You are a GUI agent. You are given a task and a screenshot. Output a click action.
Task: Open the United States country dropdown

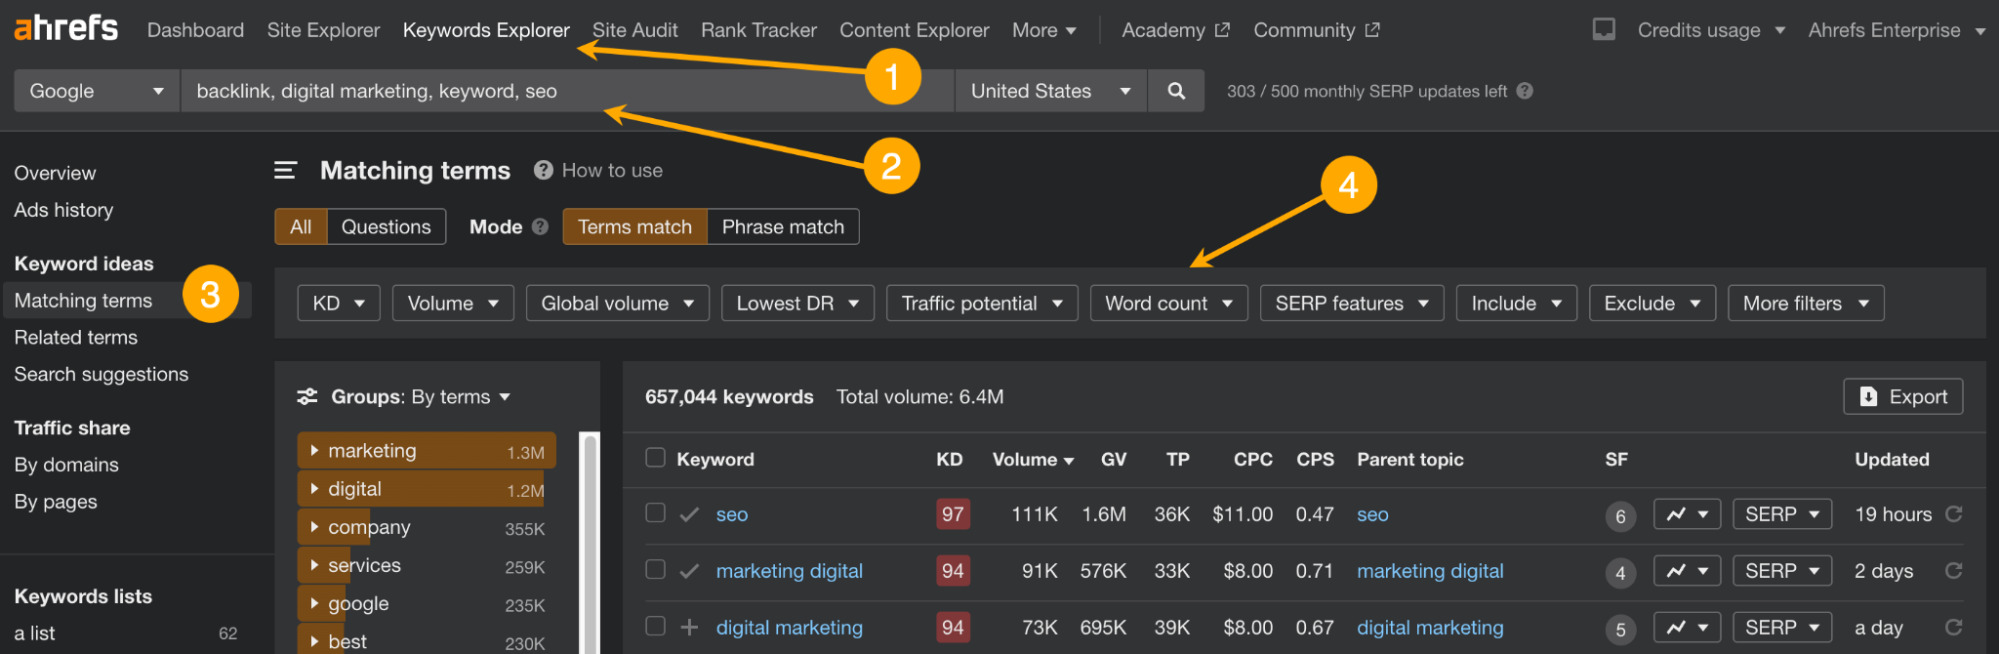coord(1051,91)
